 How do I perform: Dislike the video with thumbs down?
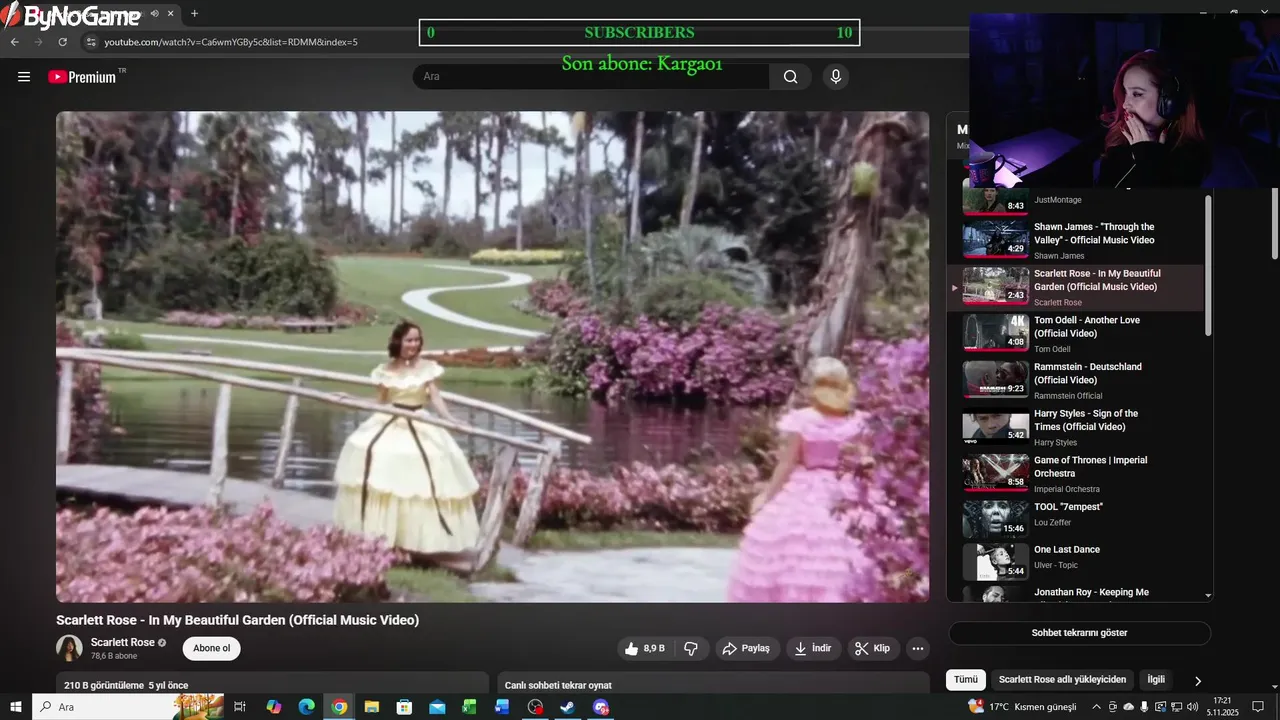691,648
